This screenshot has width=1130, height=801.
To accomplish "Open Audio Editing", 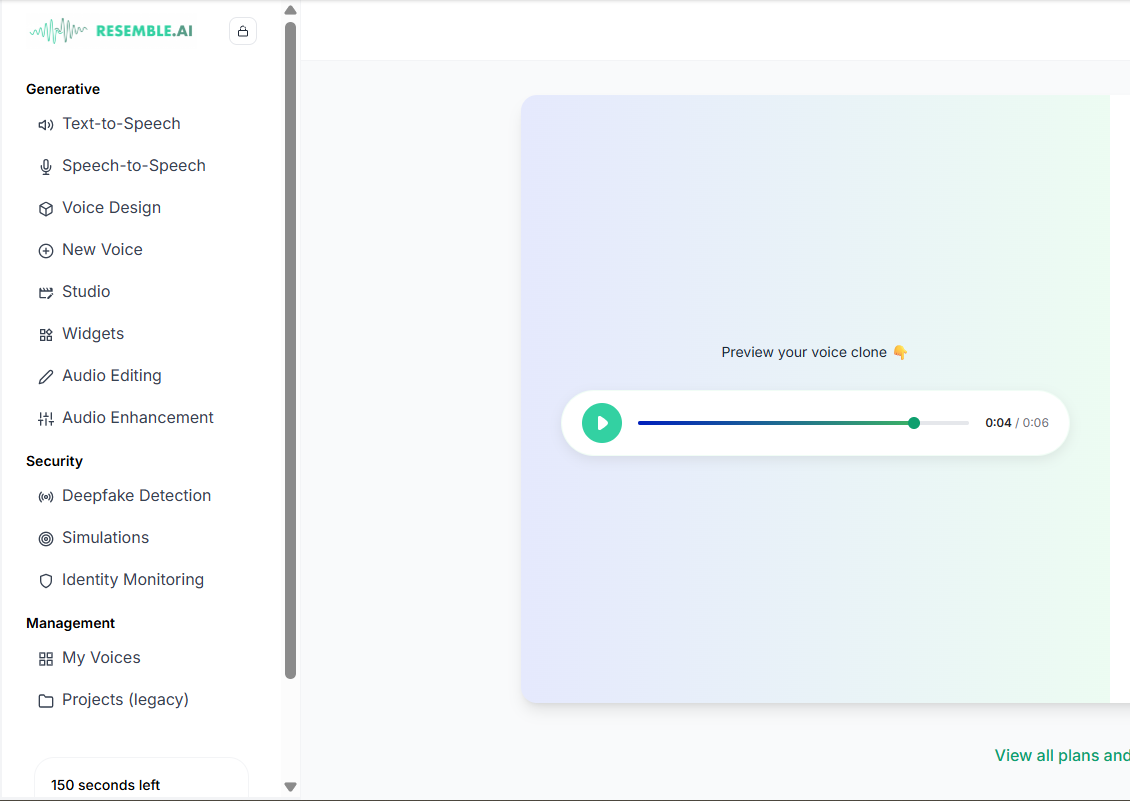I will (x=112, y=376).
